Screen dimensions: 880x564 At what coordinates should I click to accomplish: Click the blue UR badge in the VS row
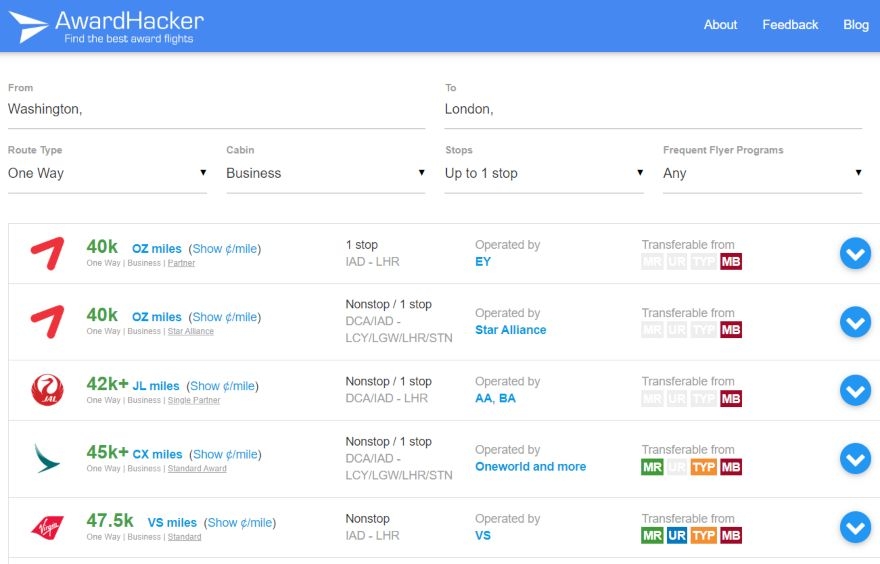coord(677,535)
